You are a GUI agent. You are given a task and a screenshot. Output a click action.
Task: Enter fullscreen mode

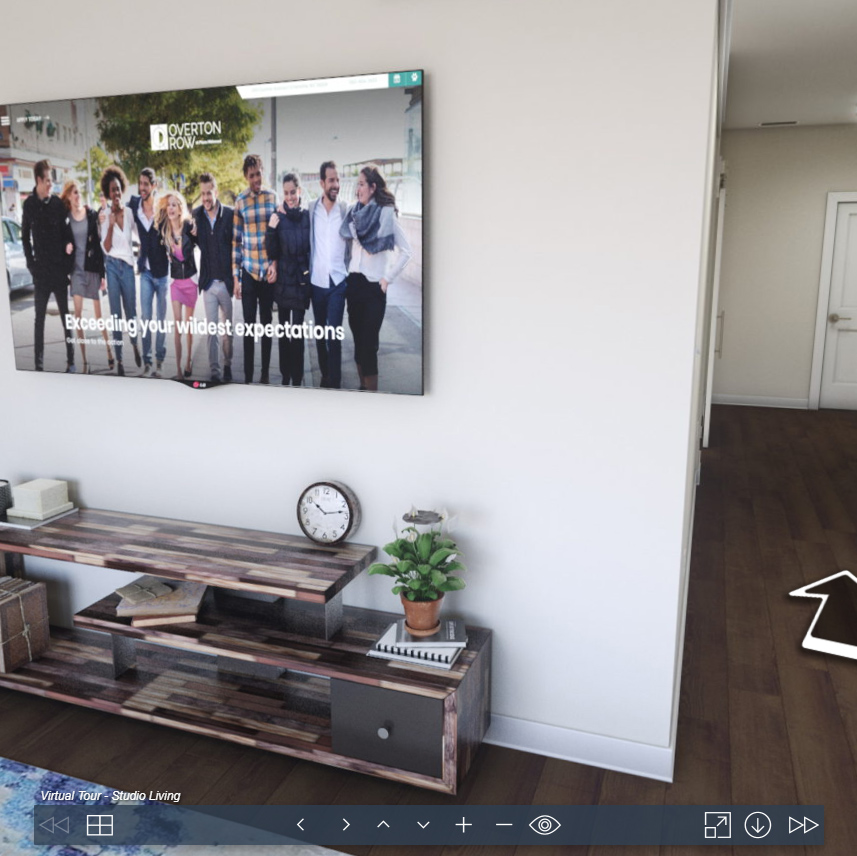(x=718, y=825)
